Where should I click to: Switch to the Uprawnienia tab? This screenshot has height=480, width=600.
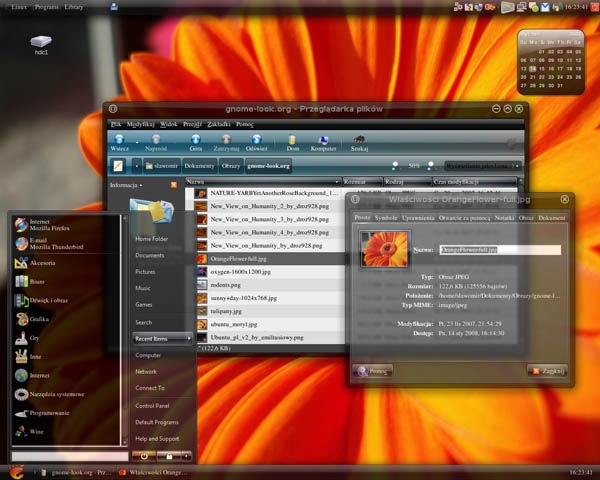[418, 218]
